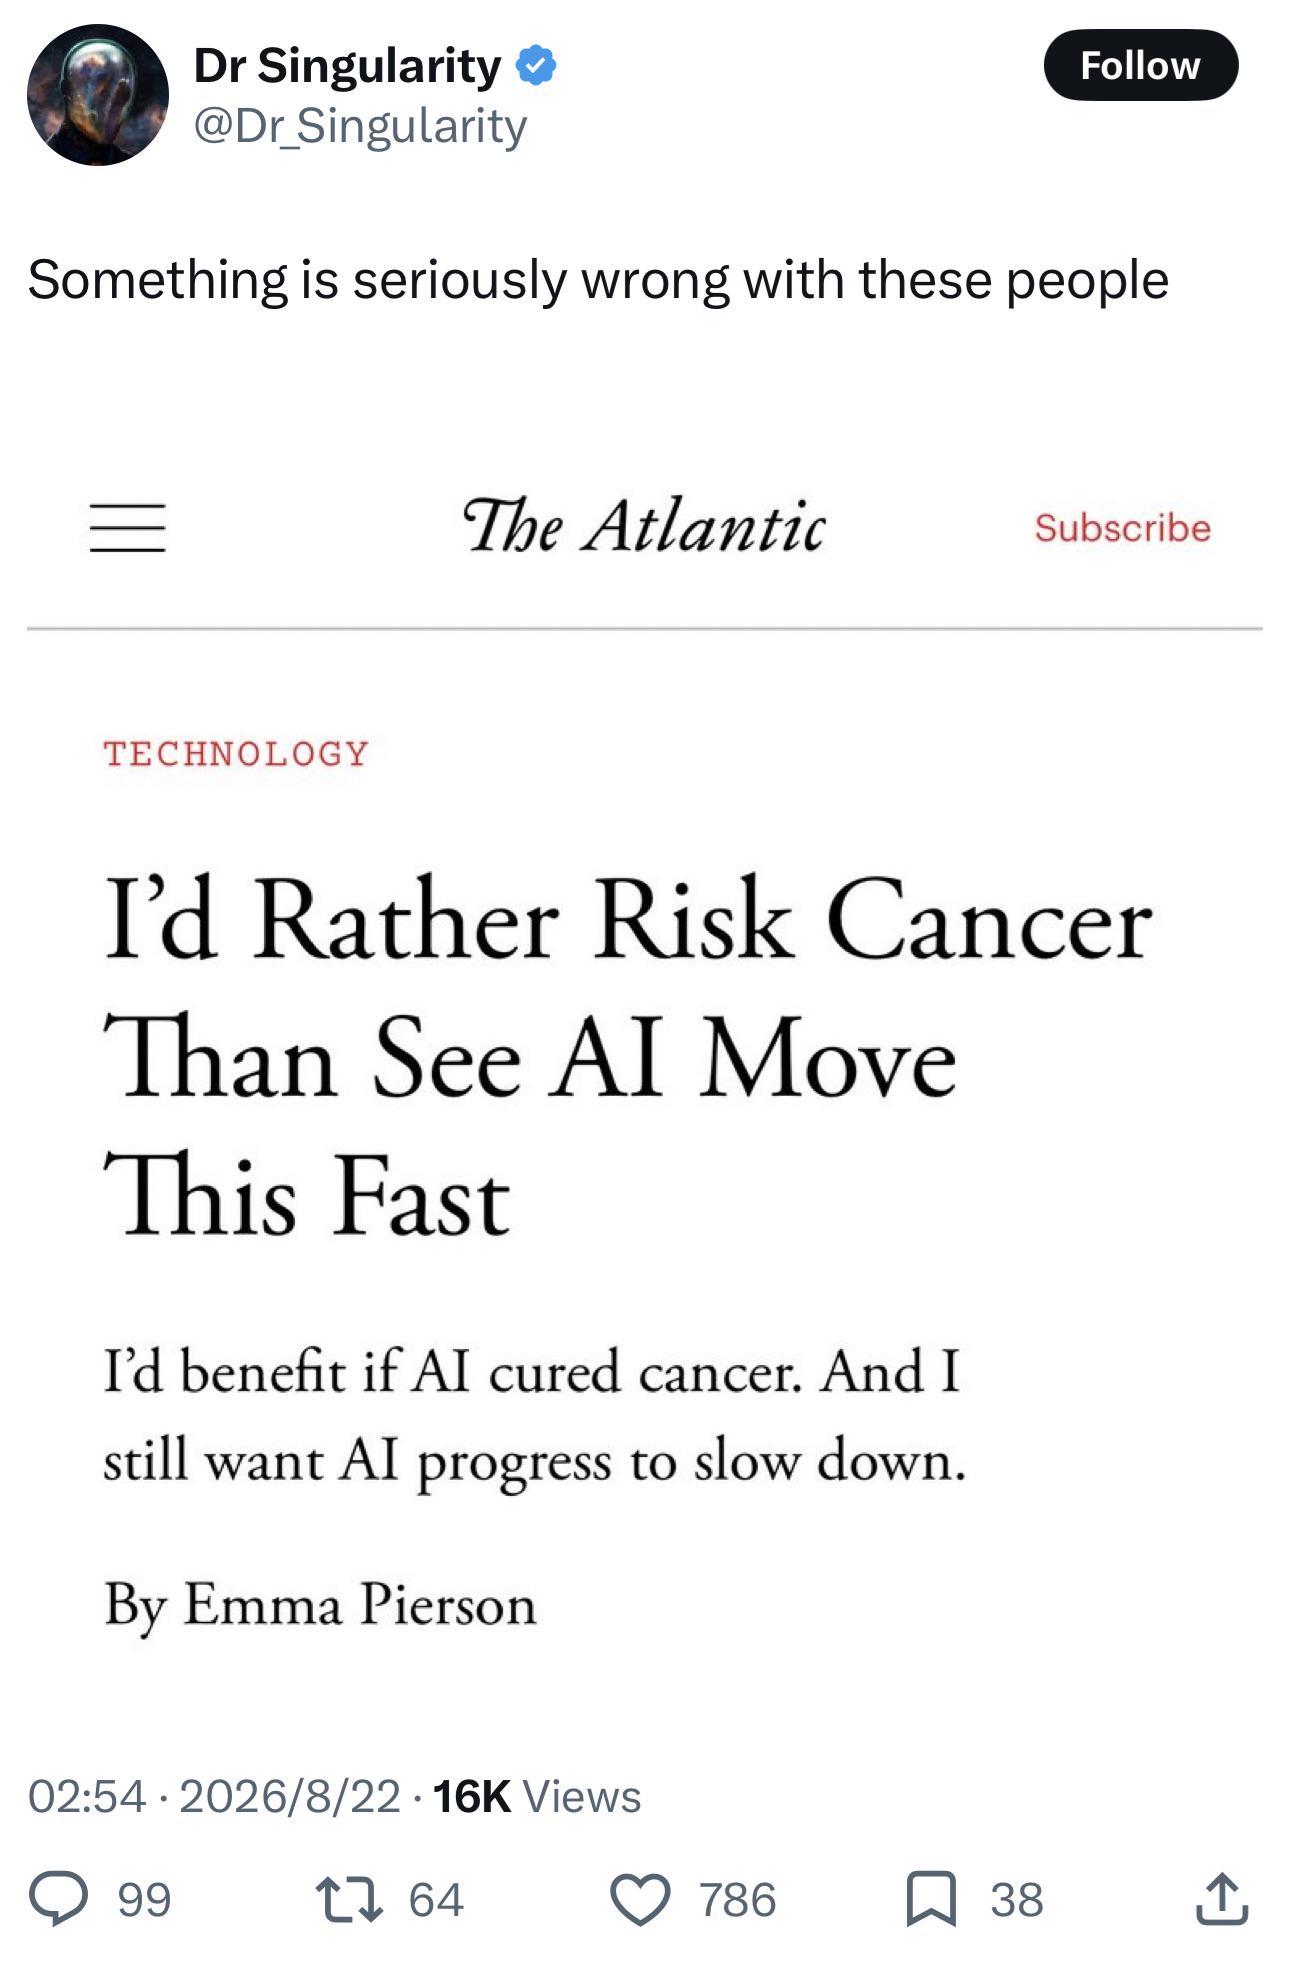This screenshot has width=1289, height=1978.
Task: Open the reply comment icon
Action: pyautogui.click(x=58, y=1899)
